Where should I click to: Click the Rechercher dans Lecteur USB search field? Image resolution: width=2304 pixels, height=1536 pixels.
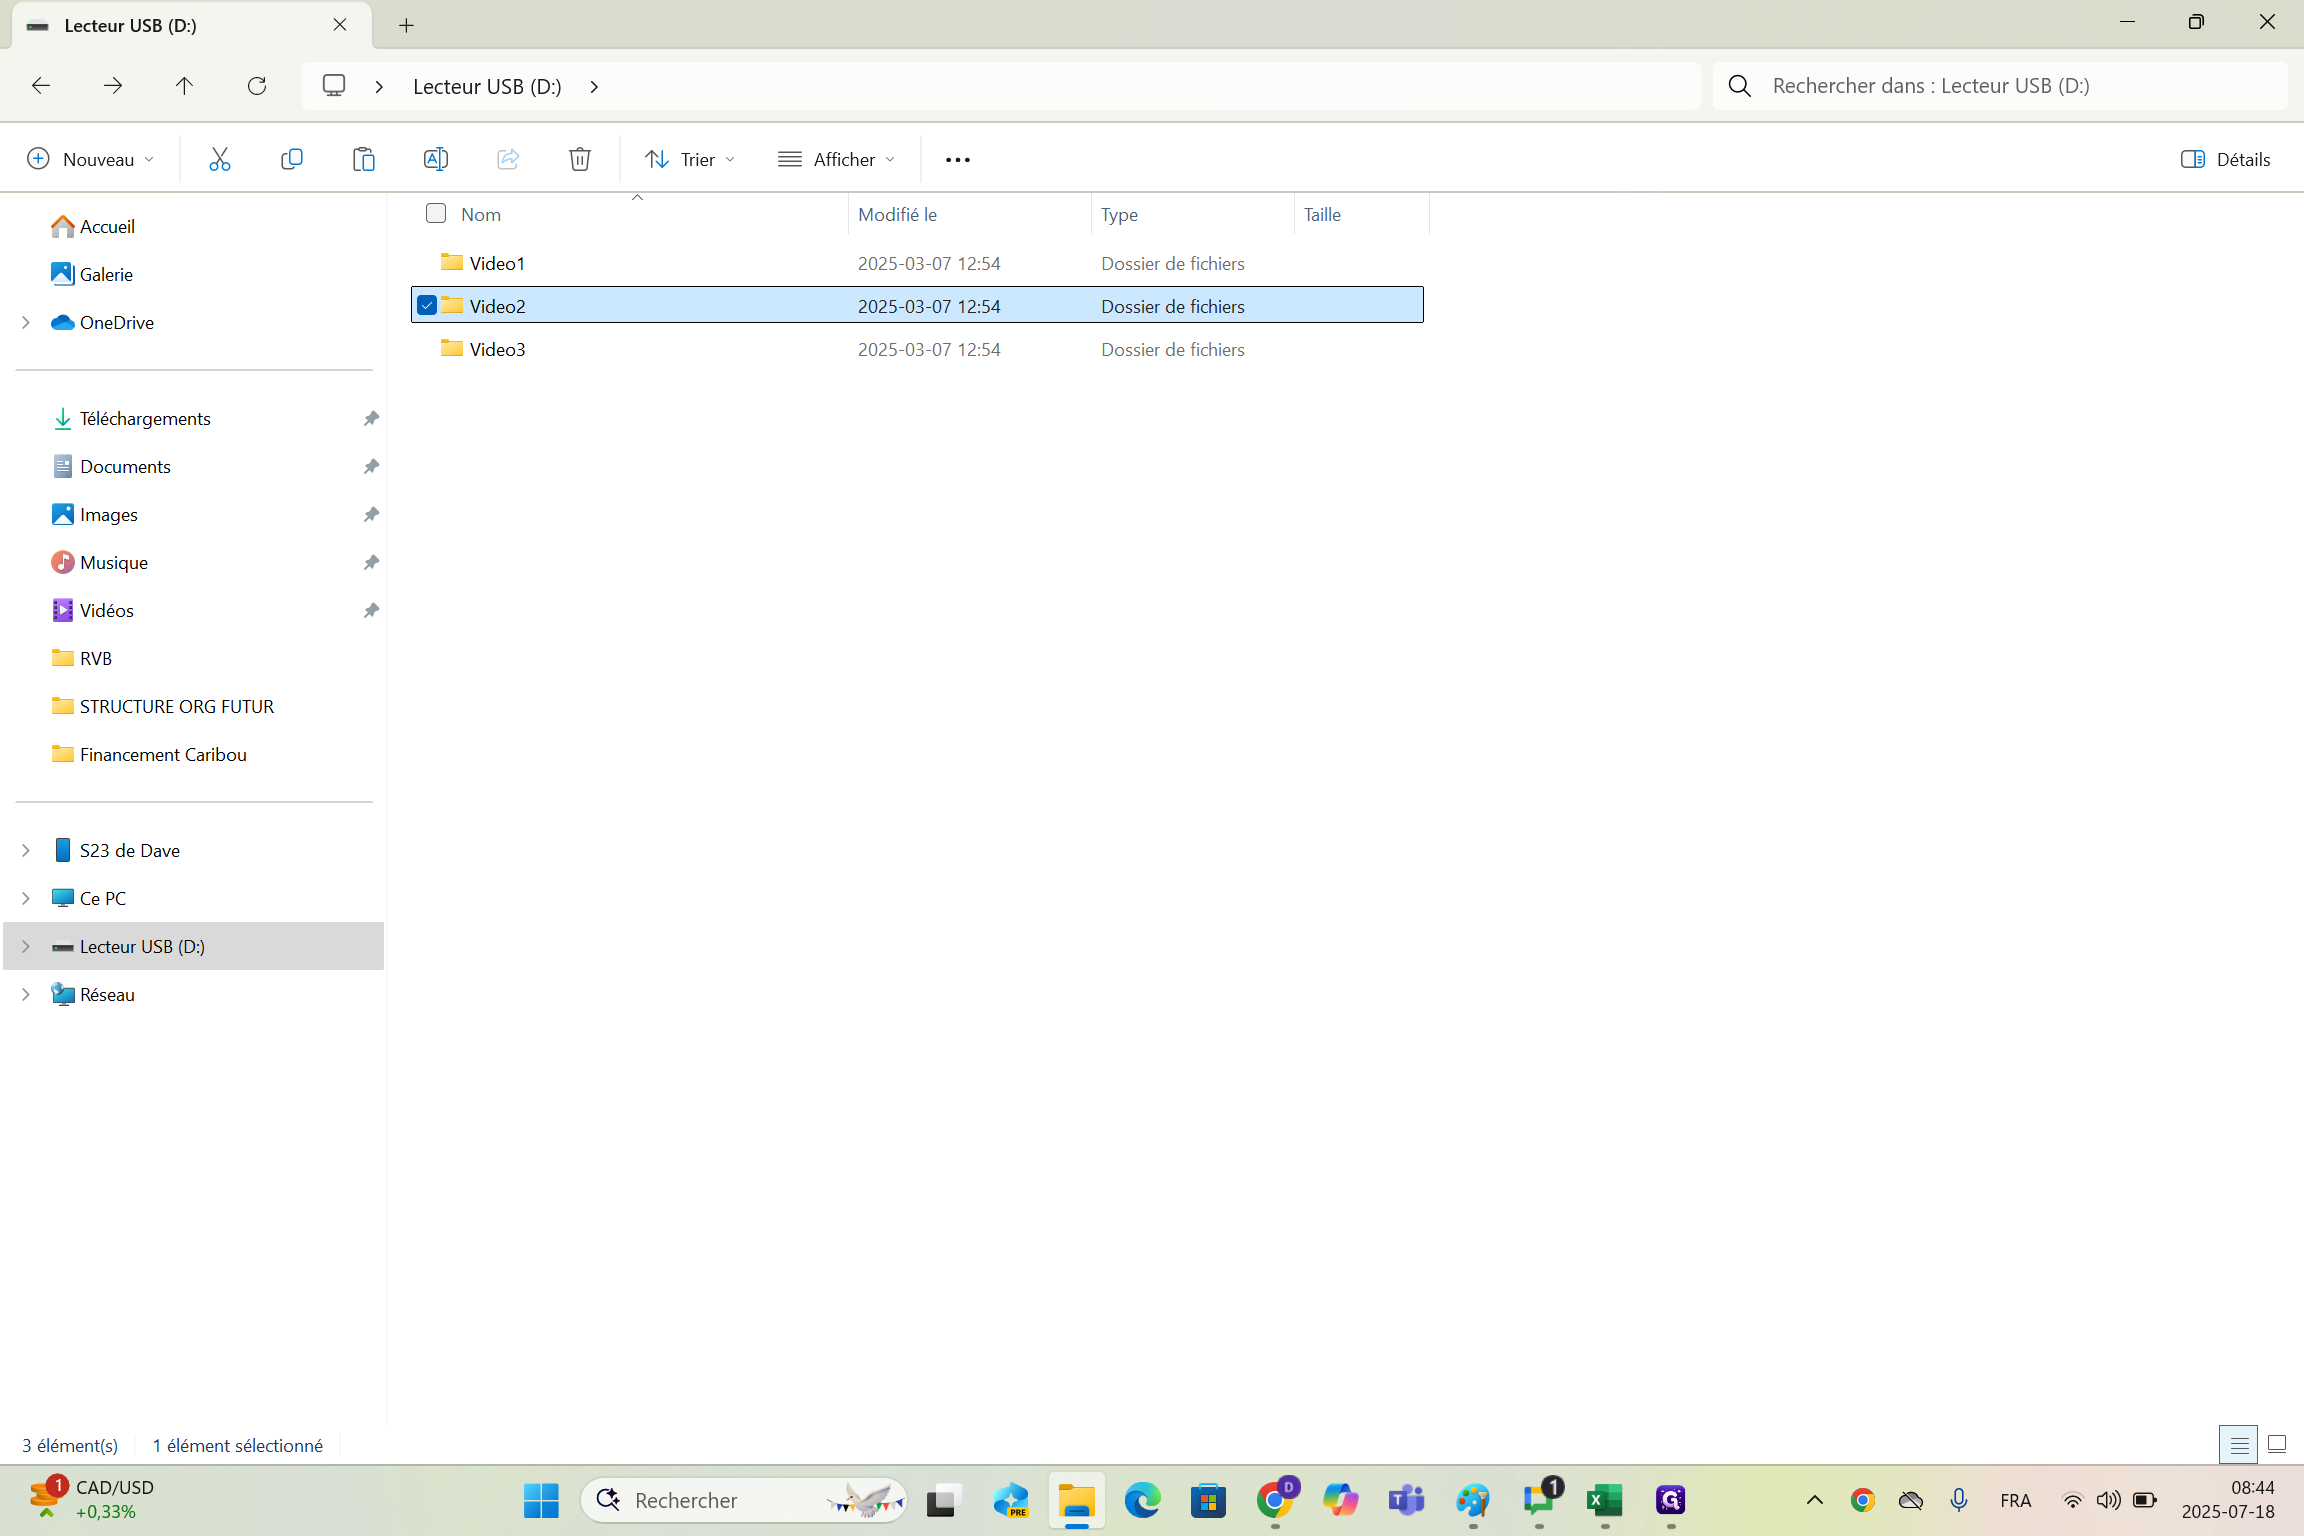click(2000, 86)
